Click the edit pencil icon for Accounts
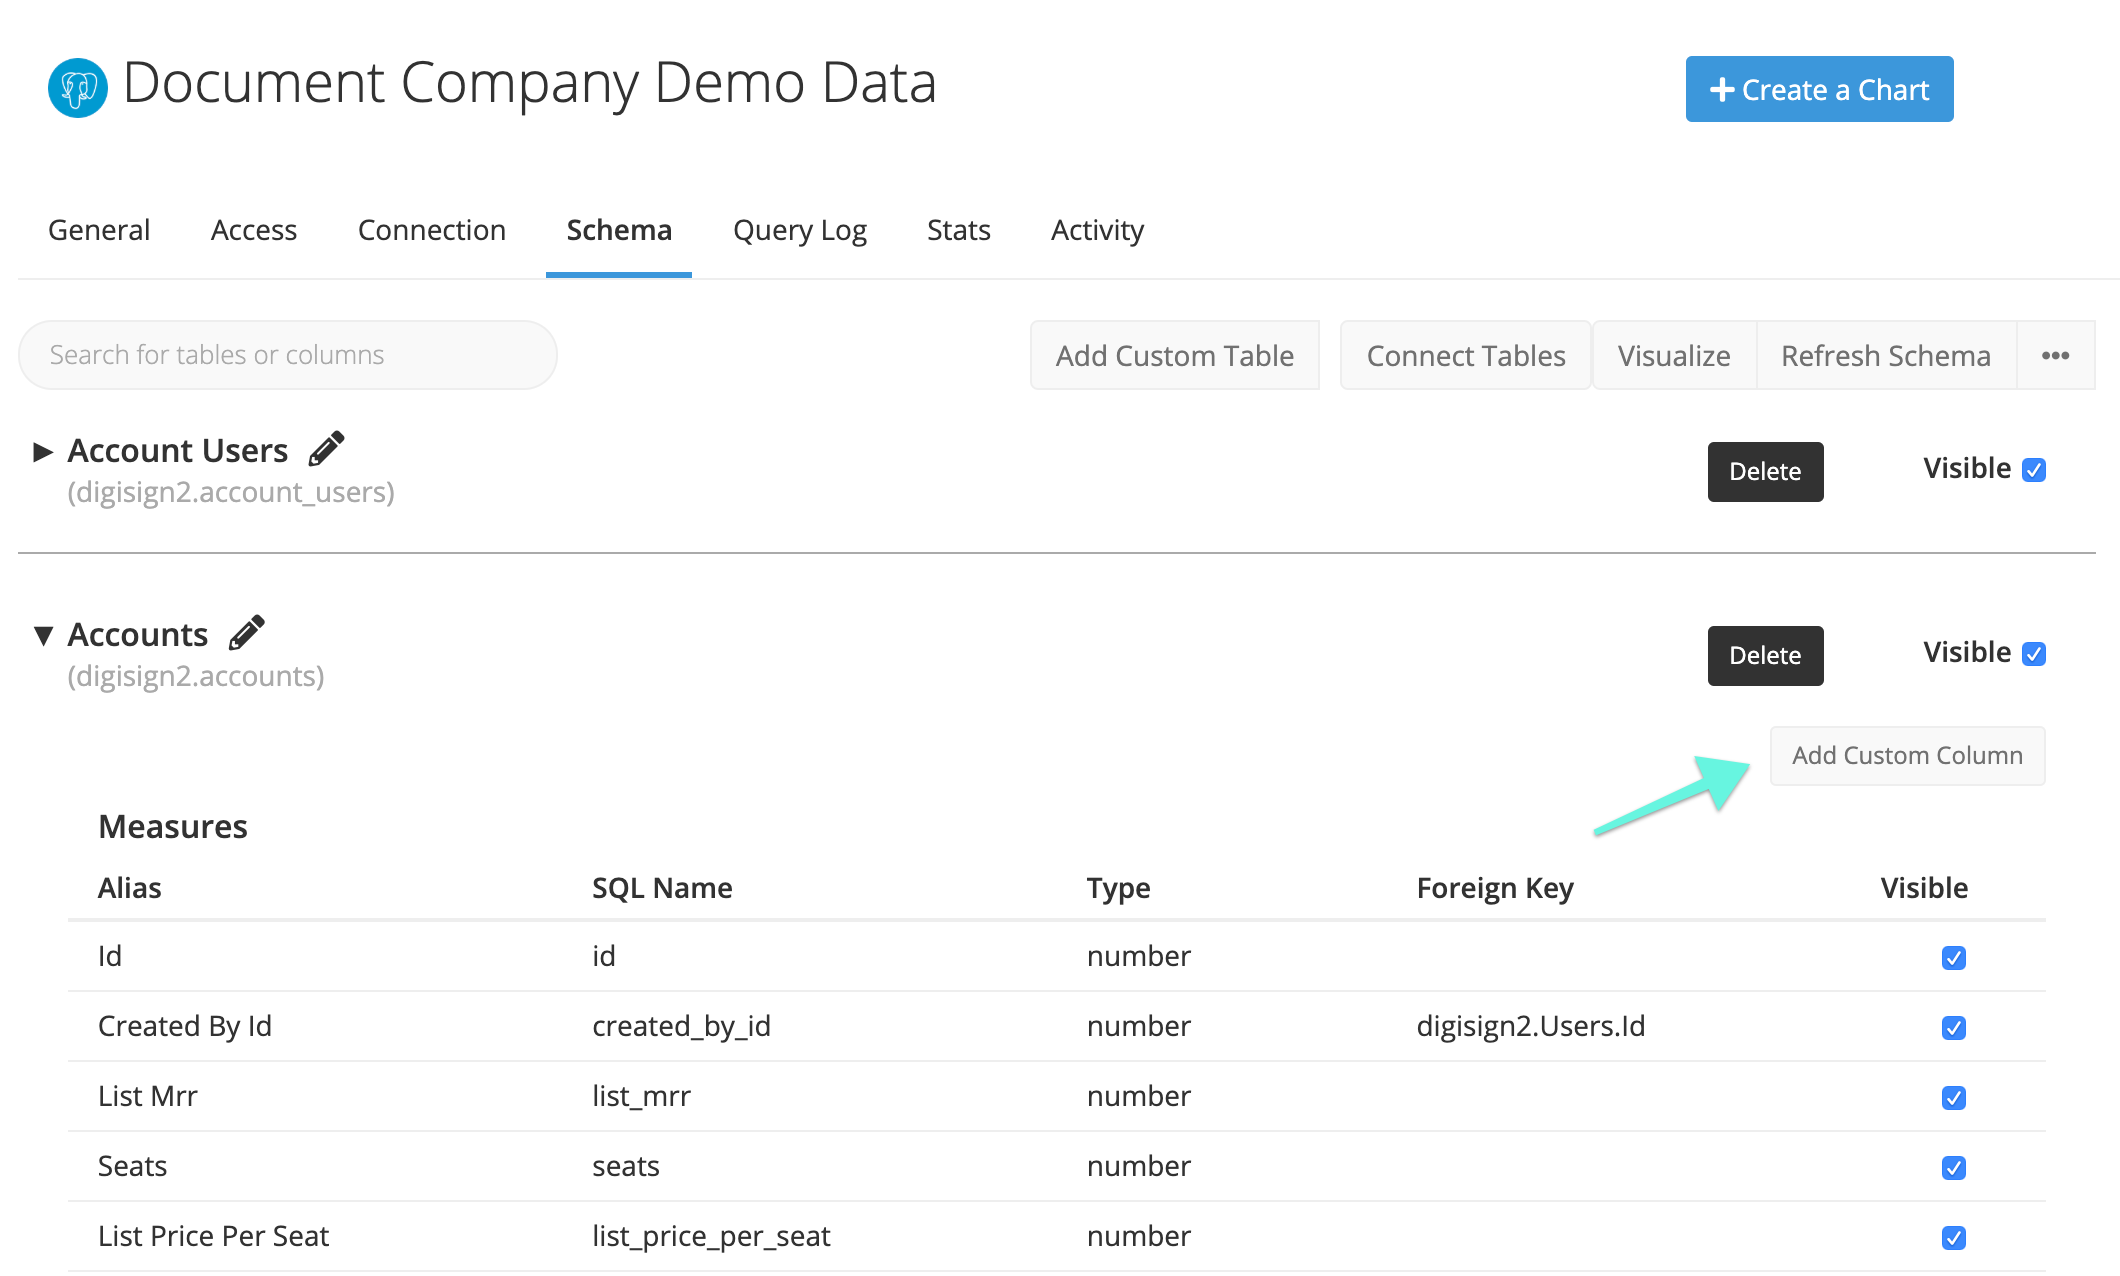This screenshot has width=2120, height=1276. [x=247, y=633]
